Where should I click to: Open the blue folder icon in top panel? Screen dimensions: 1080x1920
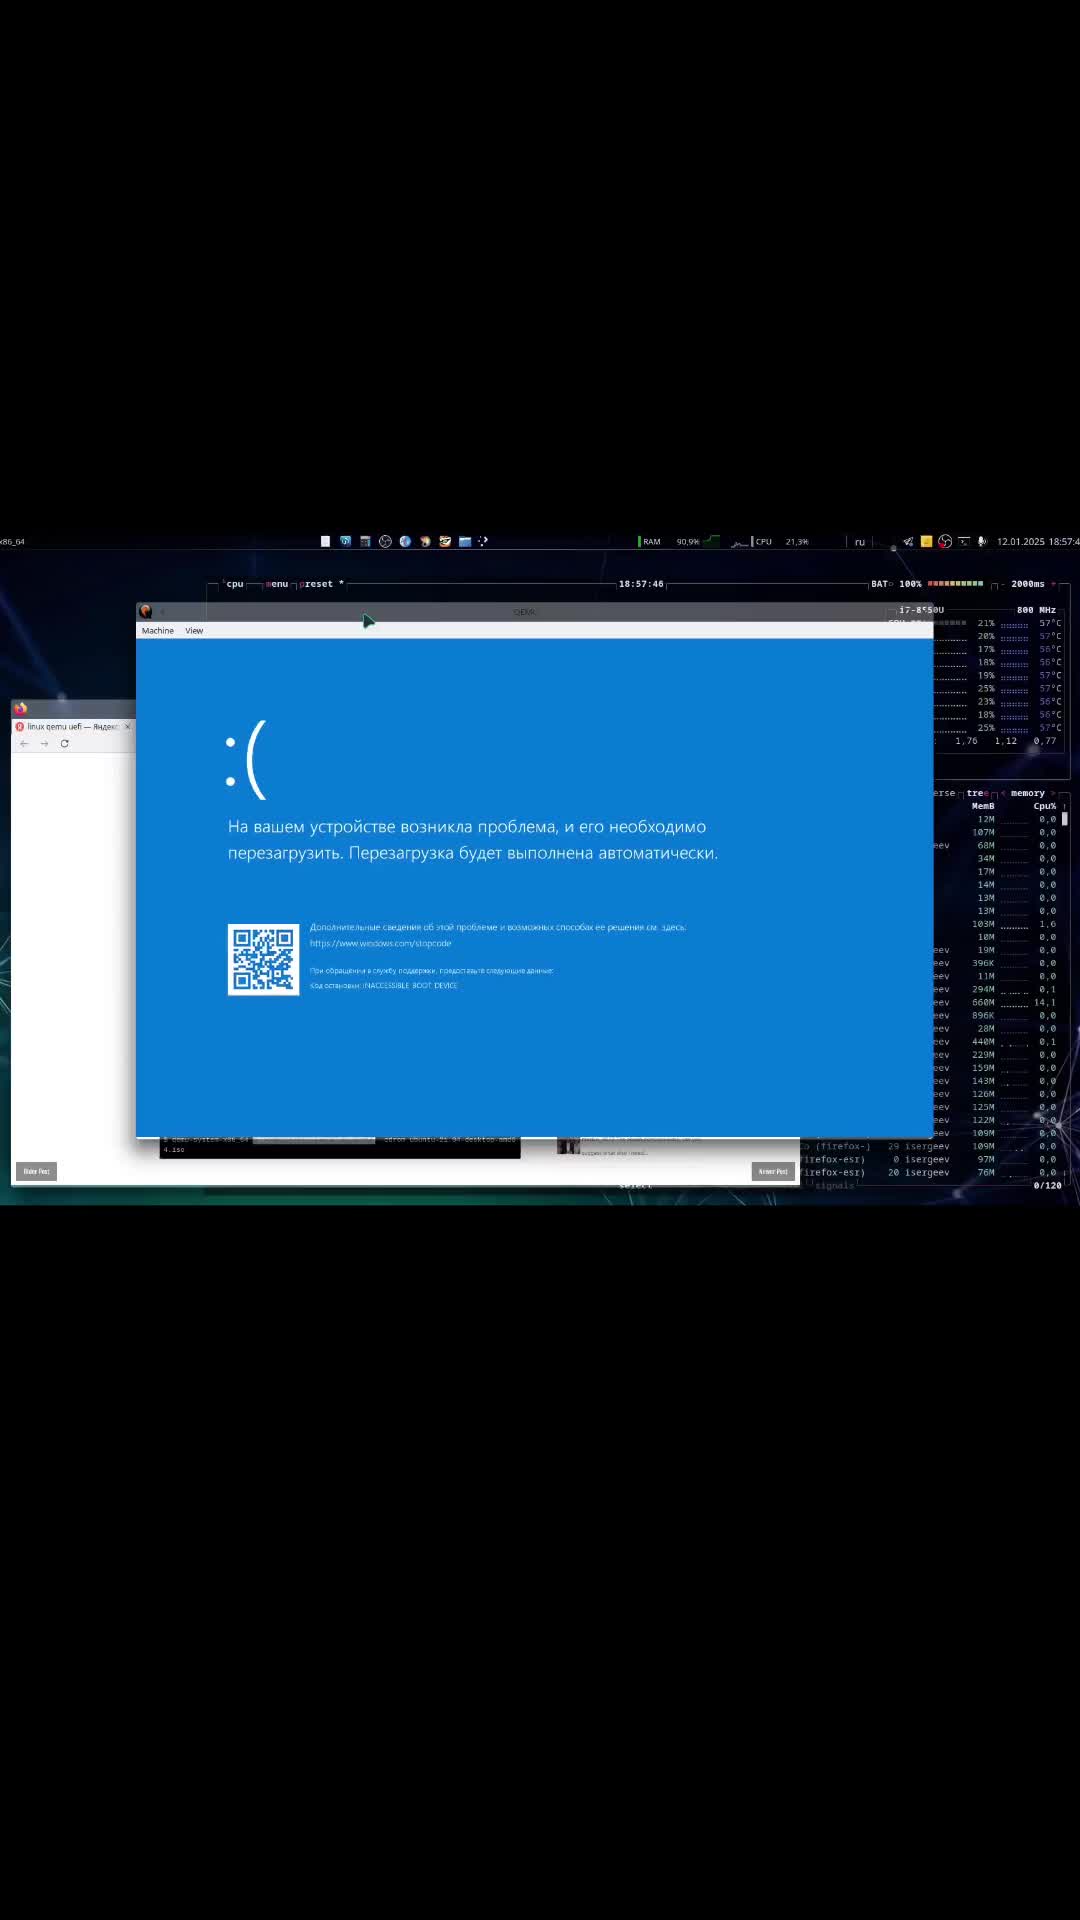pos(465,541)
